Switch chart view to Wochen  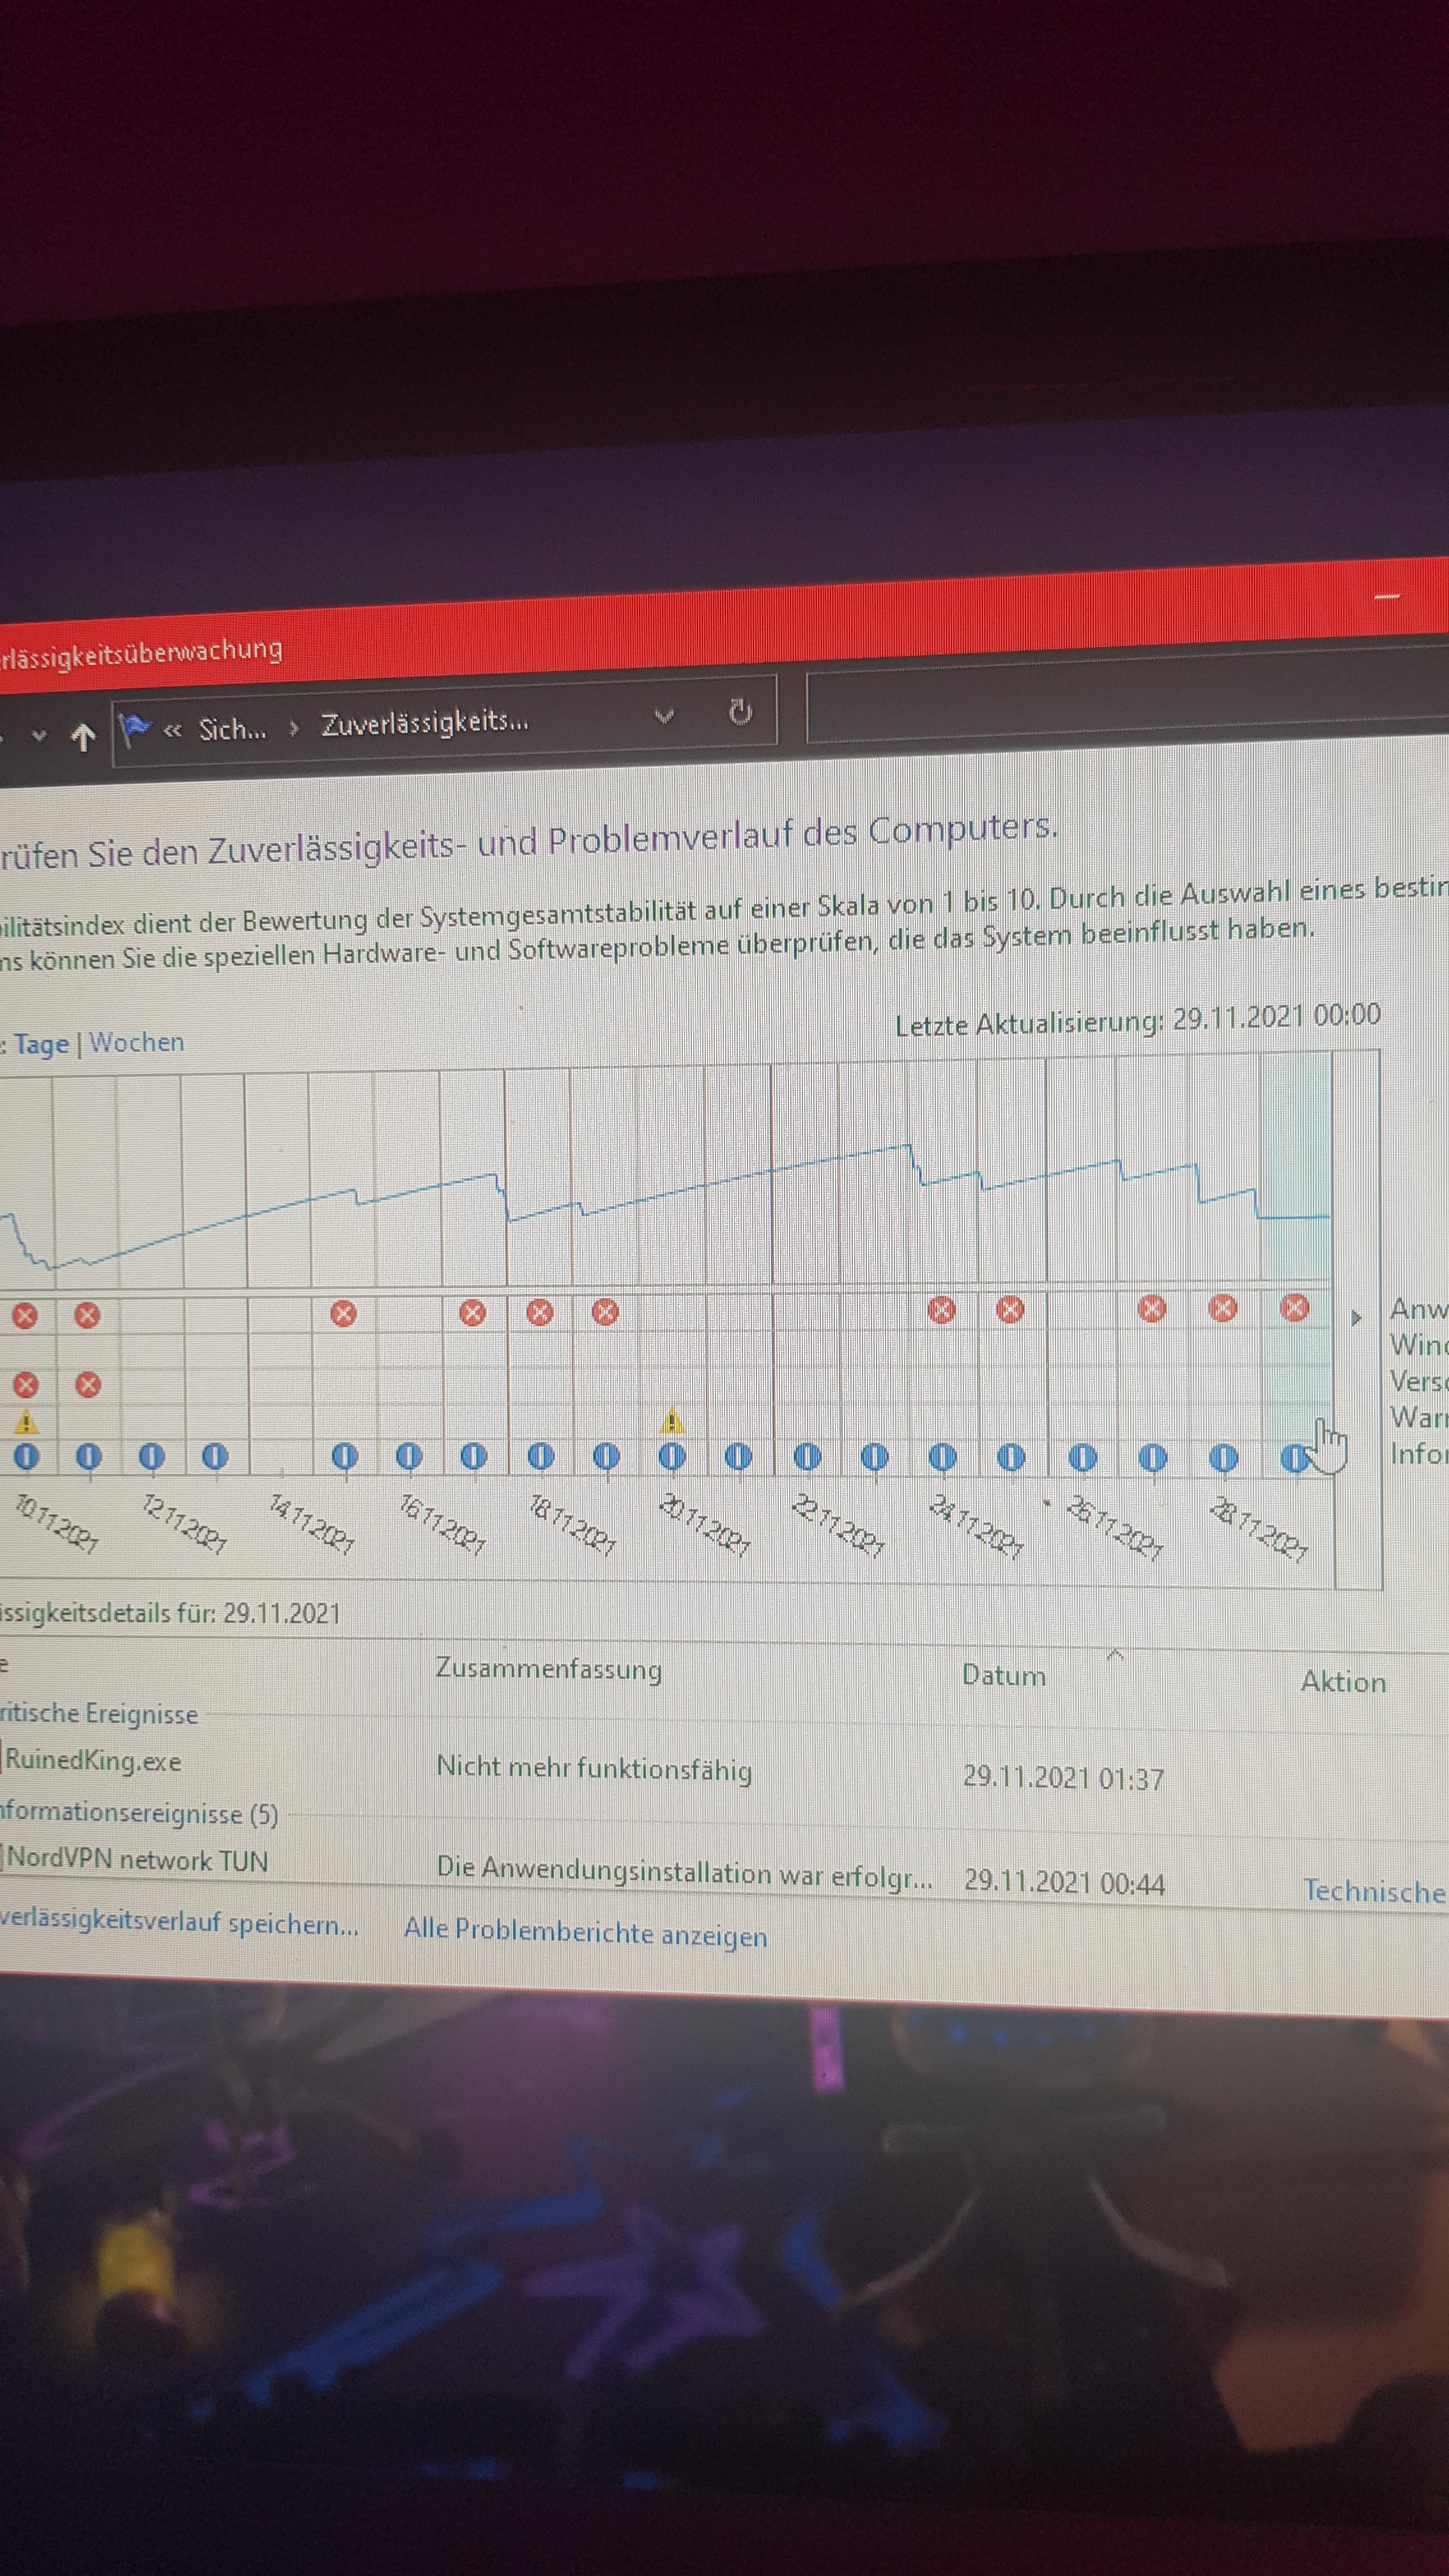point(137,1042)
